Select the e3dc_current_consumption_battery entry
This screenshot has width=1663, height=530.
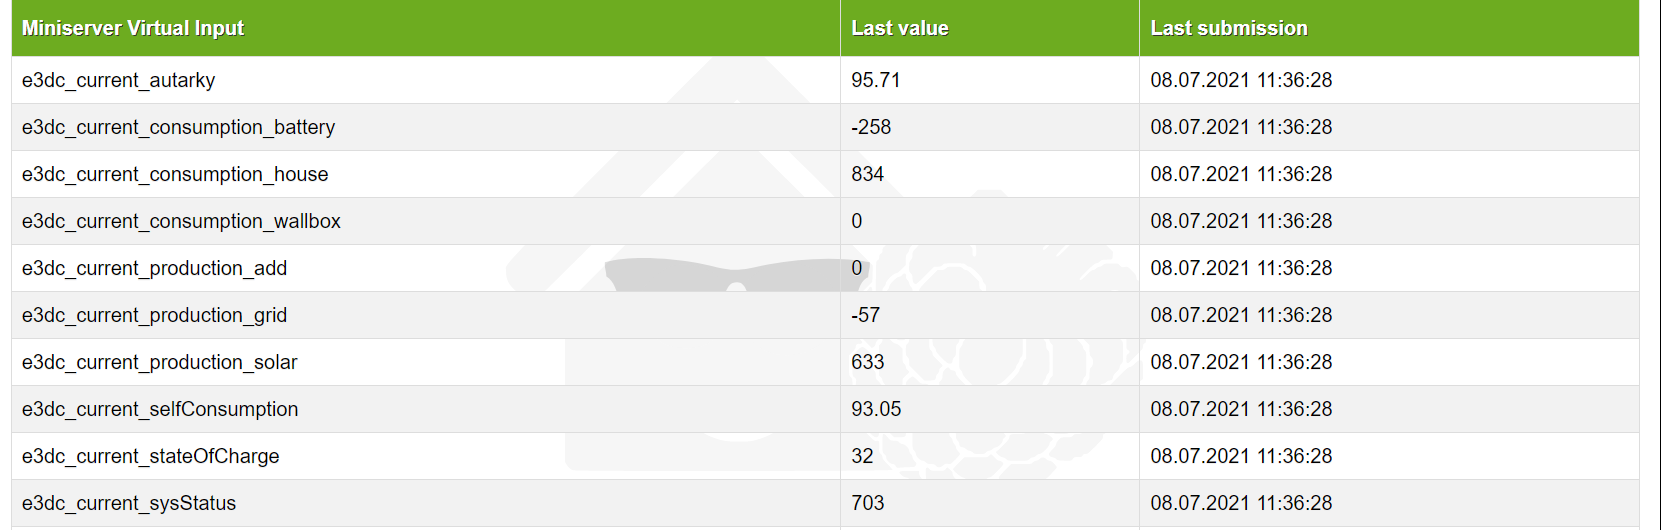(178, 127)
